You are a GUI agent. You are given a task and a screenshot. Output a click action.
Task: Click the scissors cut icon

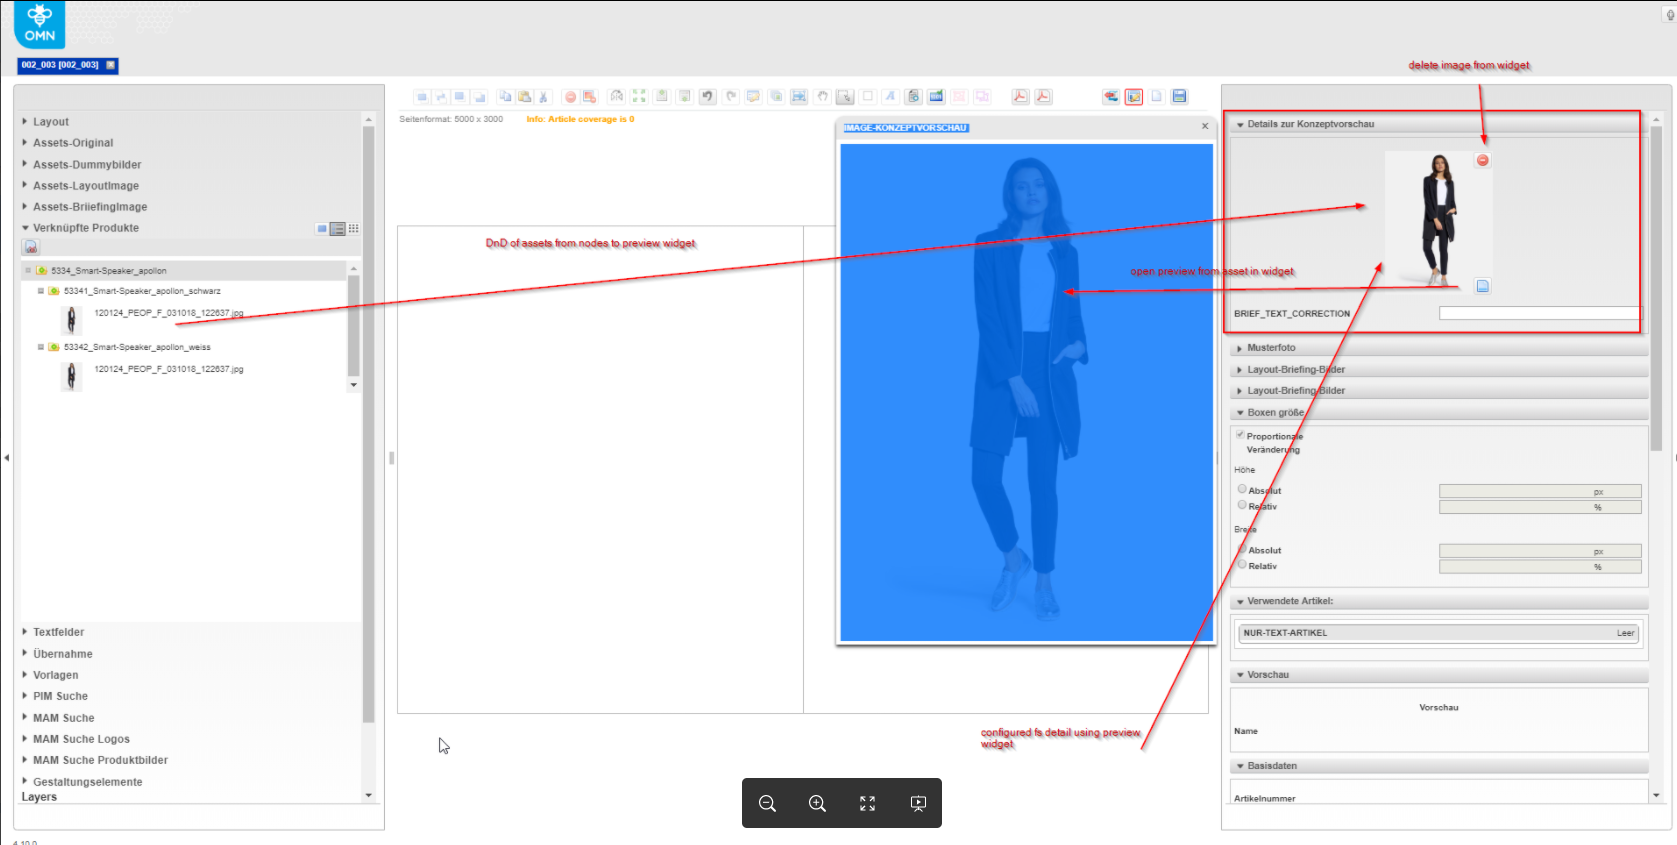click(x=543, y=97)
